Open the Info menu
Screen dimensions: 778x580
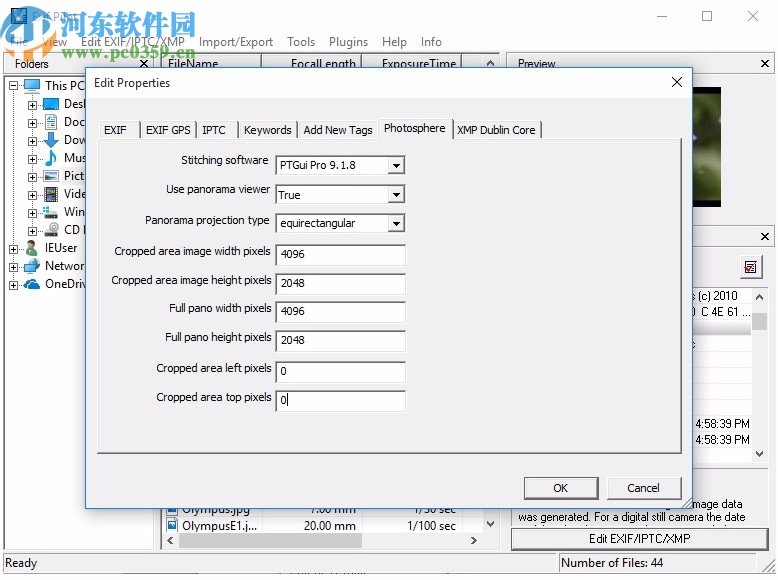[431, 42]
